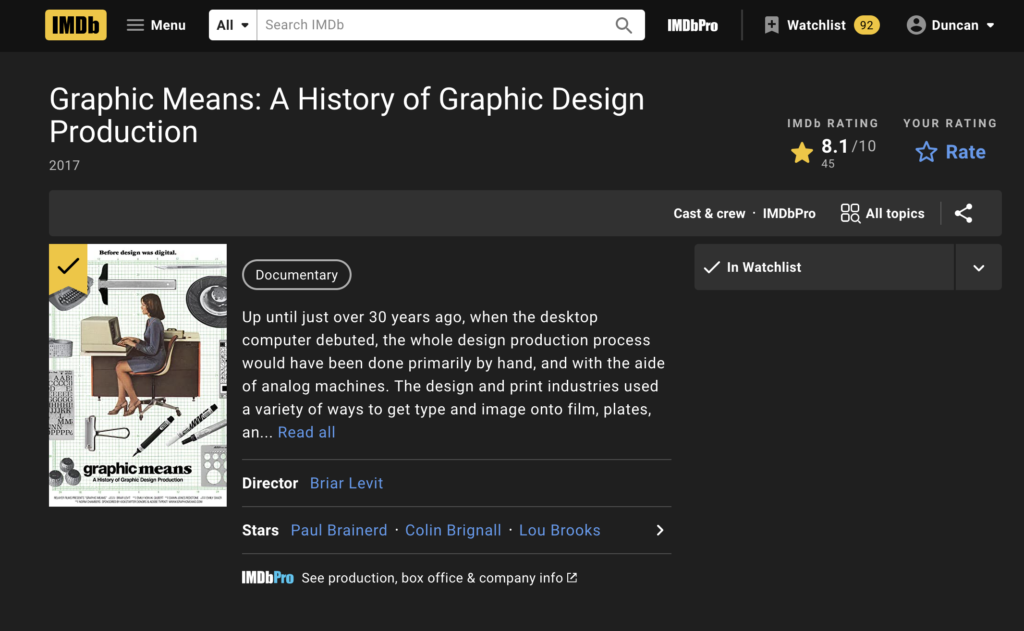The width and height of the screenshot is (1024, 631).
Task: Click the share icon
Action: click(x=963, y=213)
